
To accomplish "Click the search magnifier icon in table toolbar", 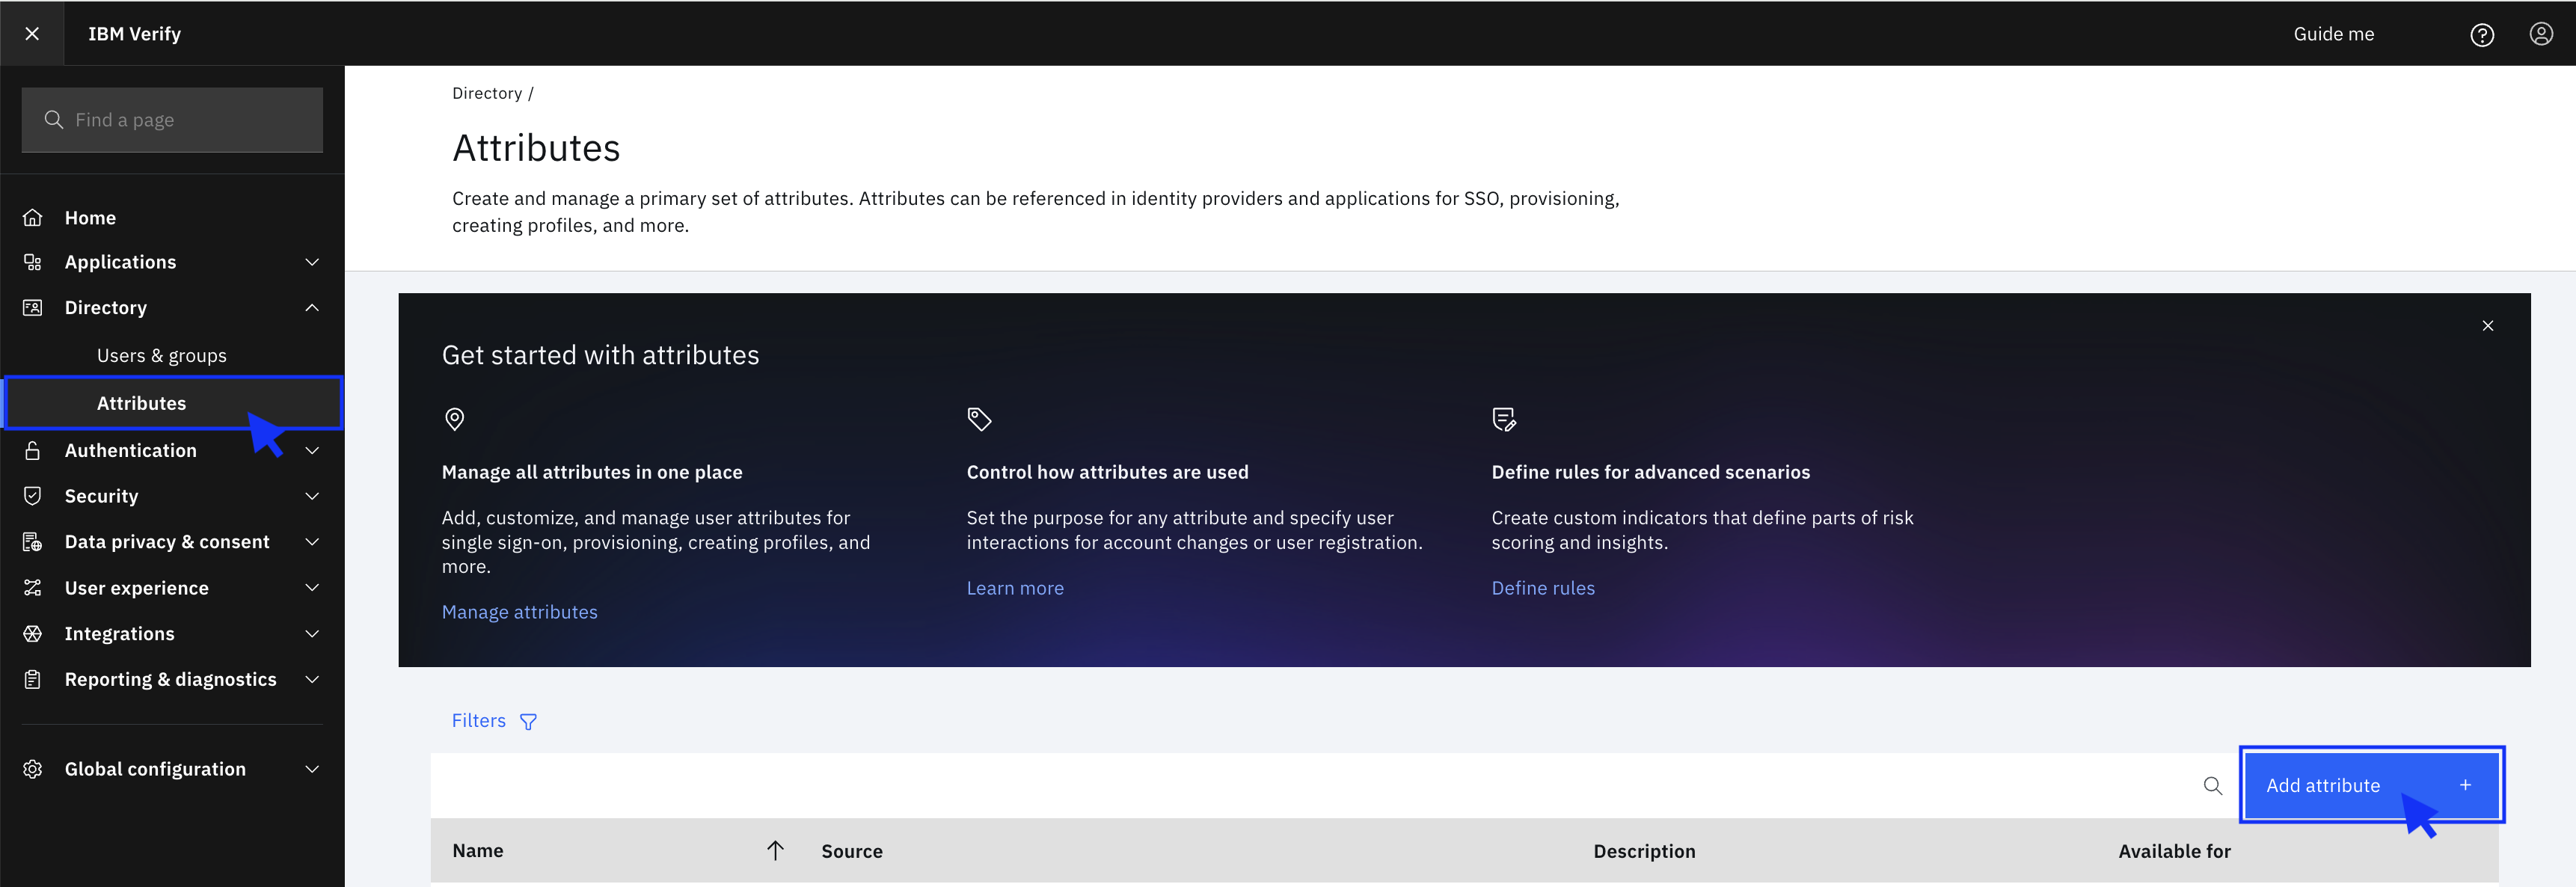I will pyautogui.click(x=2212, y=786).
